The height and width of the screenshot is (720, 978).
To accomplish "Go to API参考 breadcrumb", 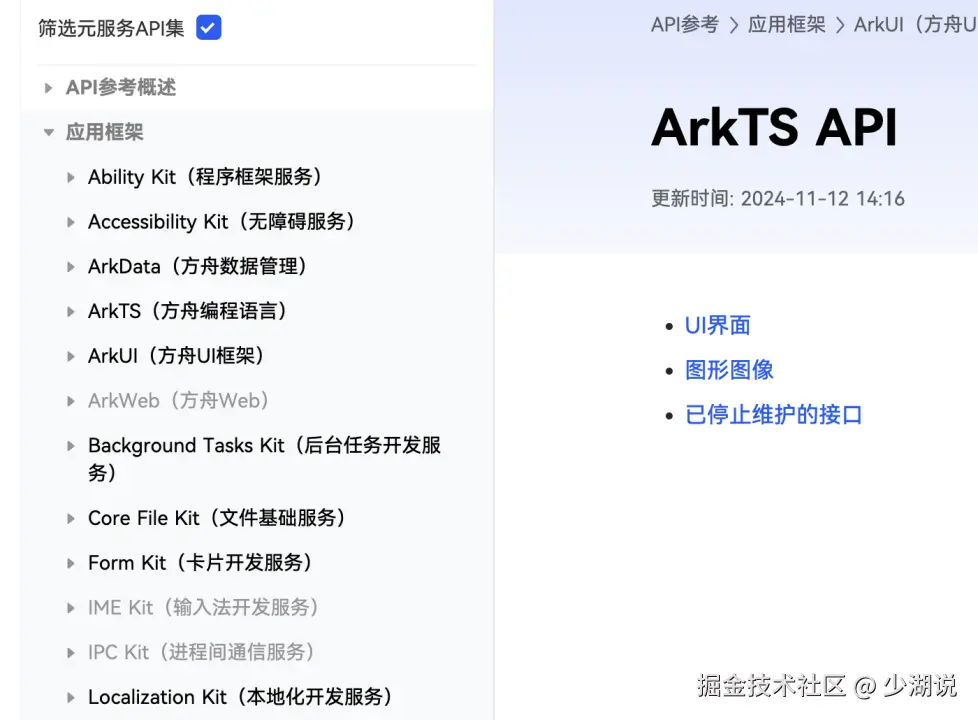I will click(x=685, y=25).
